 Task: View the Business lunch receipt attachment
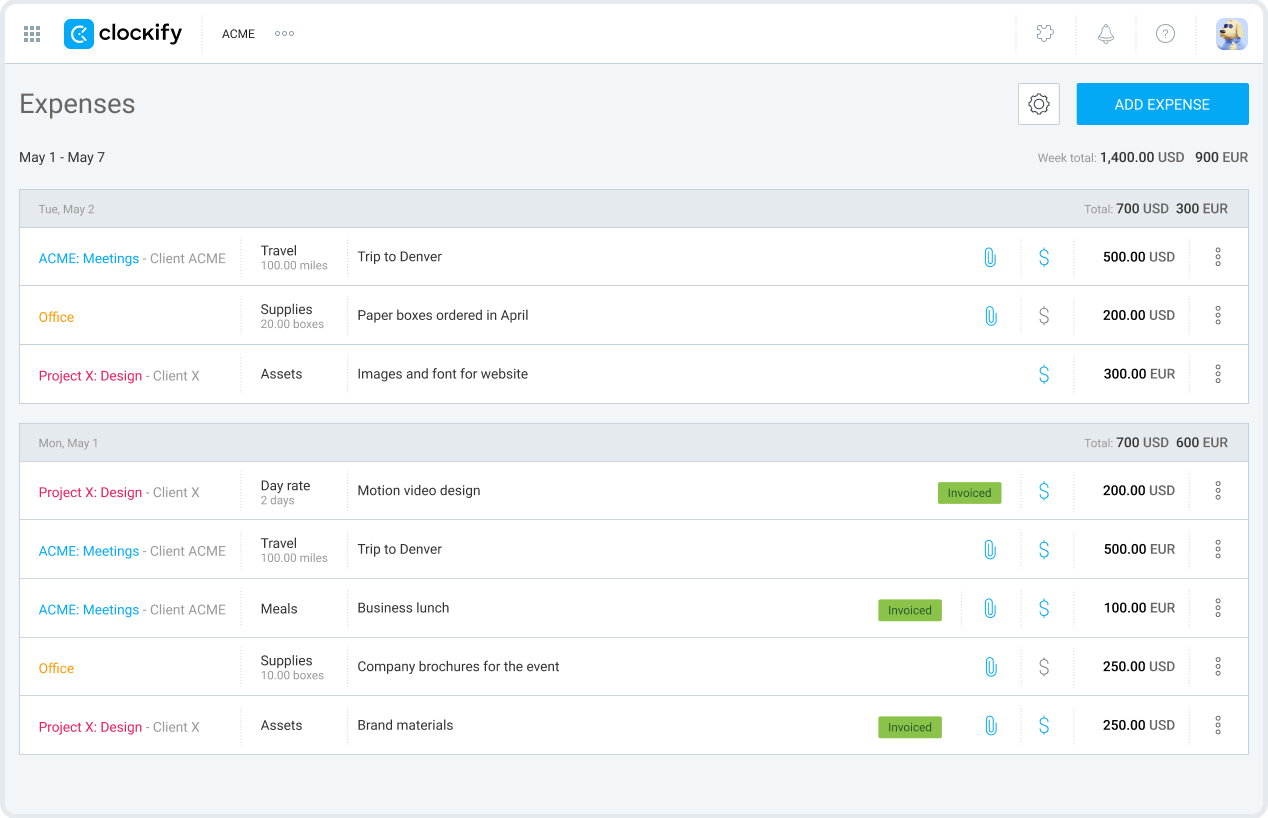(990, 608)
